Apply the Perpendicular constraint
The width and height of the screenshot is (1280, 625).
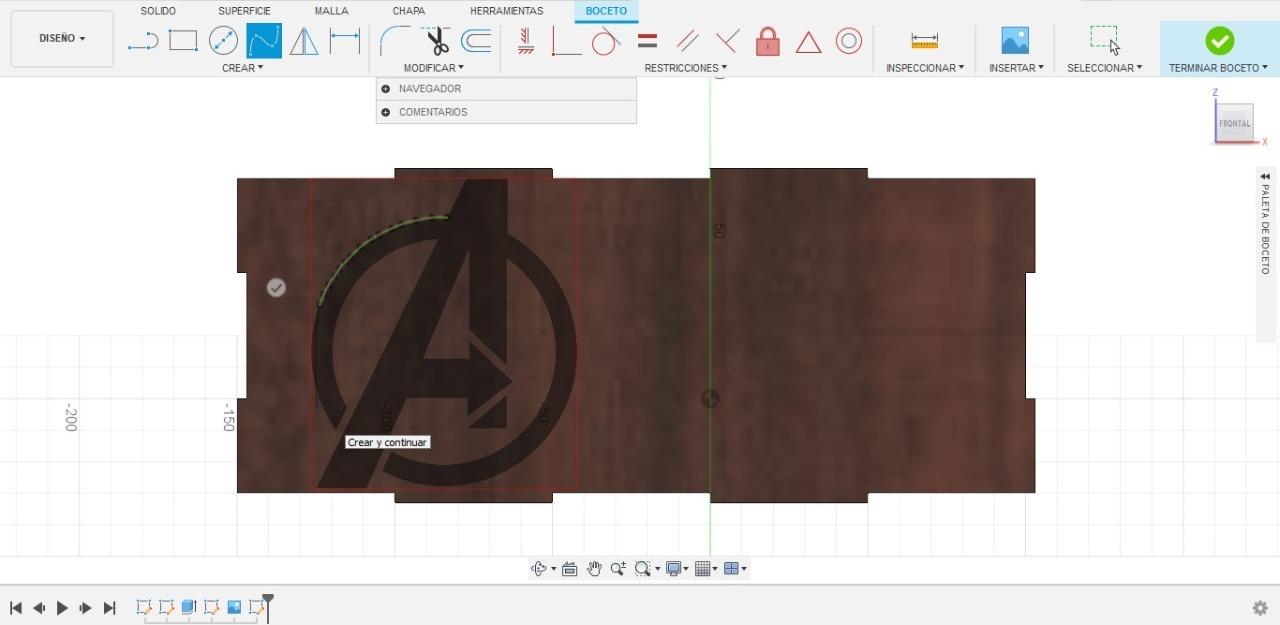point(727,41)
